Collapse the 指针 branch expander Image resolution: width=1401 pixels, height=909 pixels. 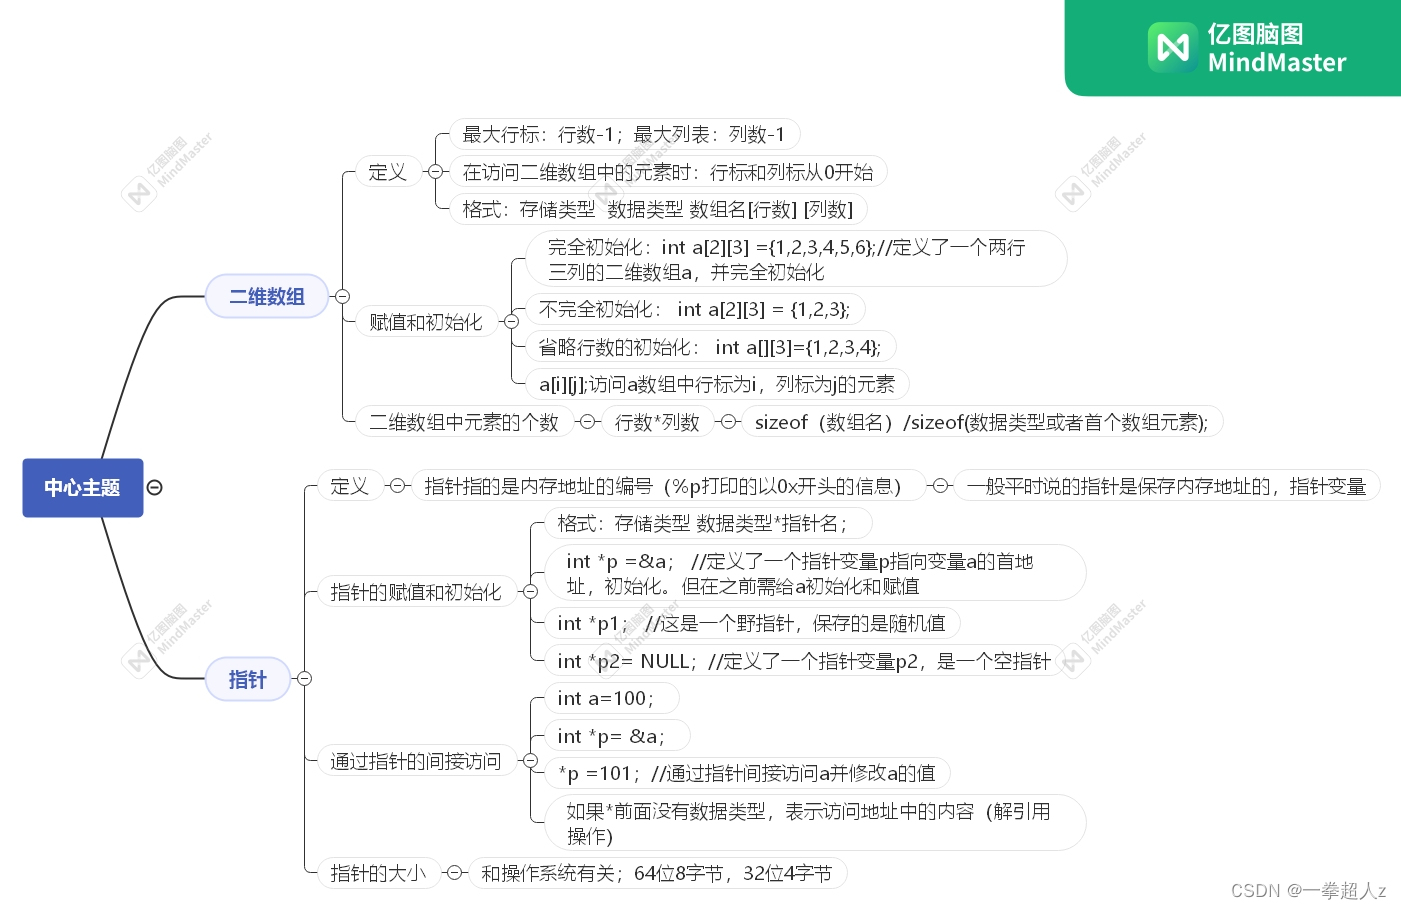(x=304, y=679)
